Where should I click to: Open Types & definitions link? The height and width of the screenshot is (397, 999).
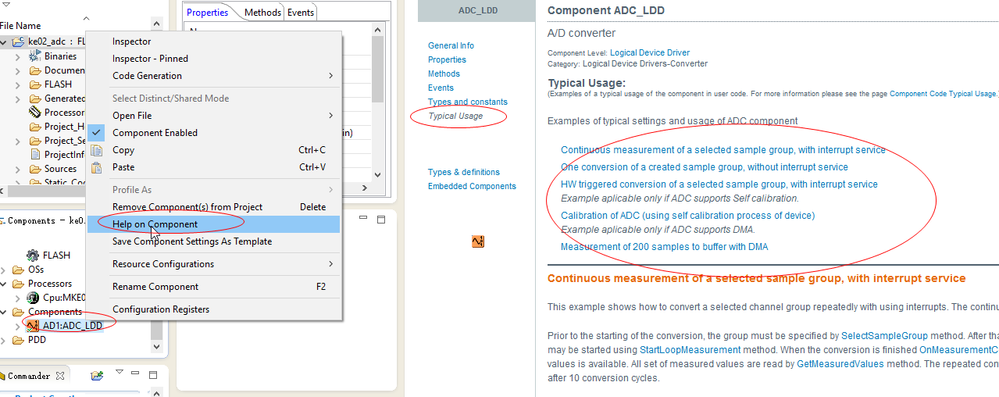(x=464, y=172)
